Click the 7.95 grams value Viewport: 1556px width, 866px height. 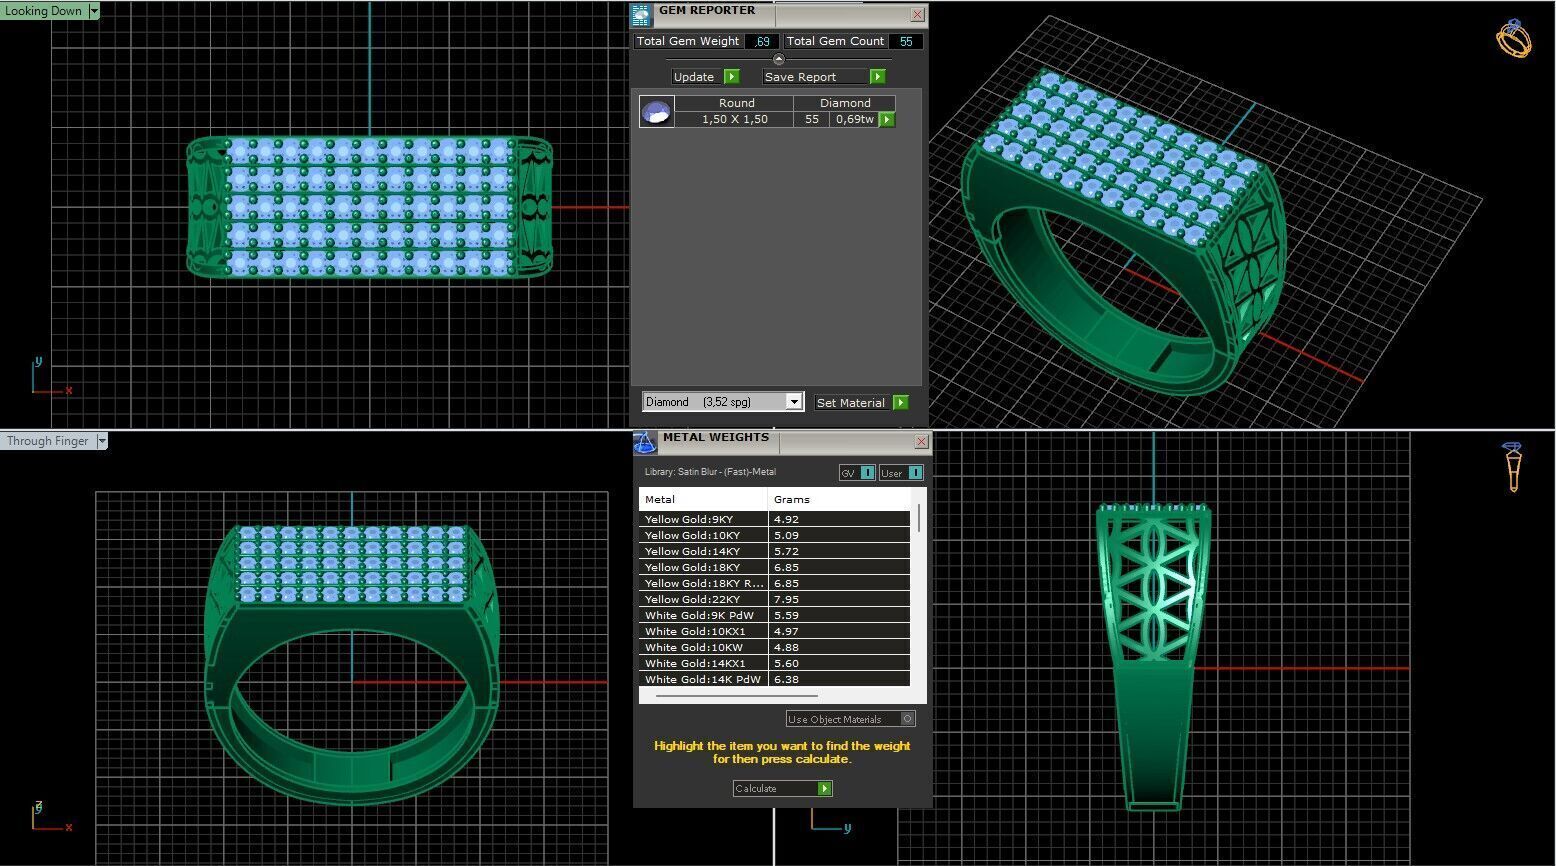point(786,599)
